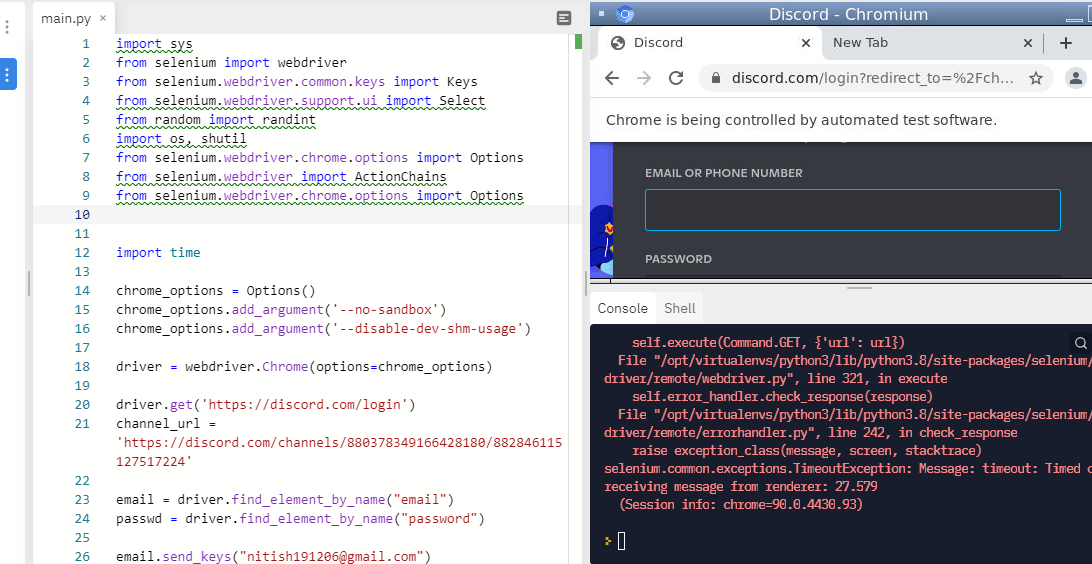Click 'raise exception_class' traceback line
1092x564 pixels.
807,451
